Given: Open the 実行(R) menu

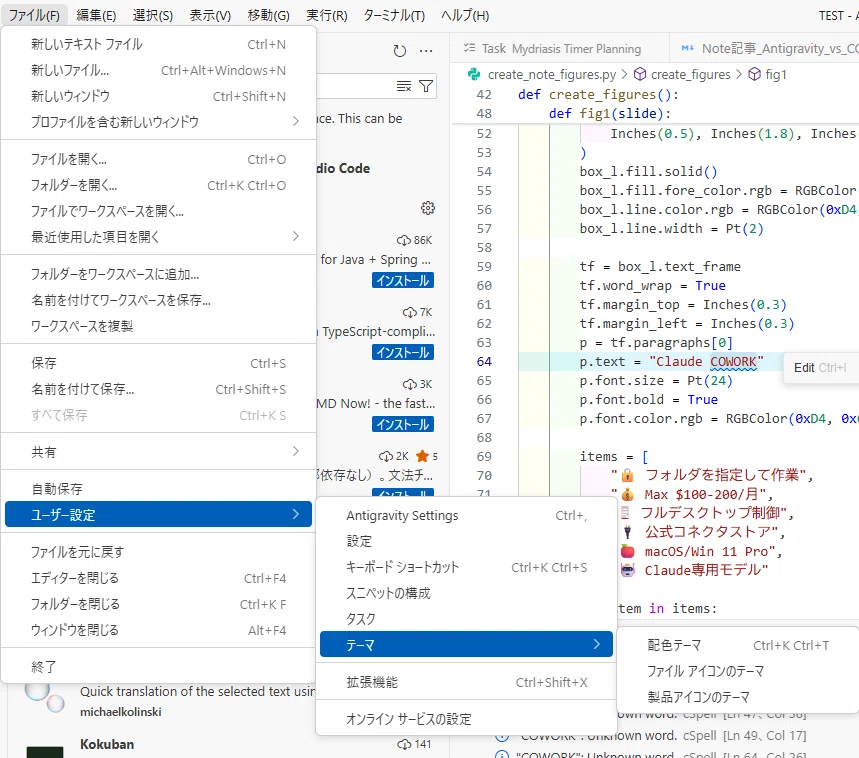Looking at the screenshot, I should [x=327, y=15].
